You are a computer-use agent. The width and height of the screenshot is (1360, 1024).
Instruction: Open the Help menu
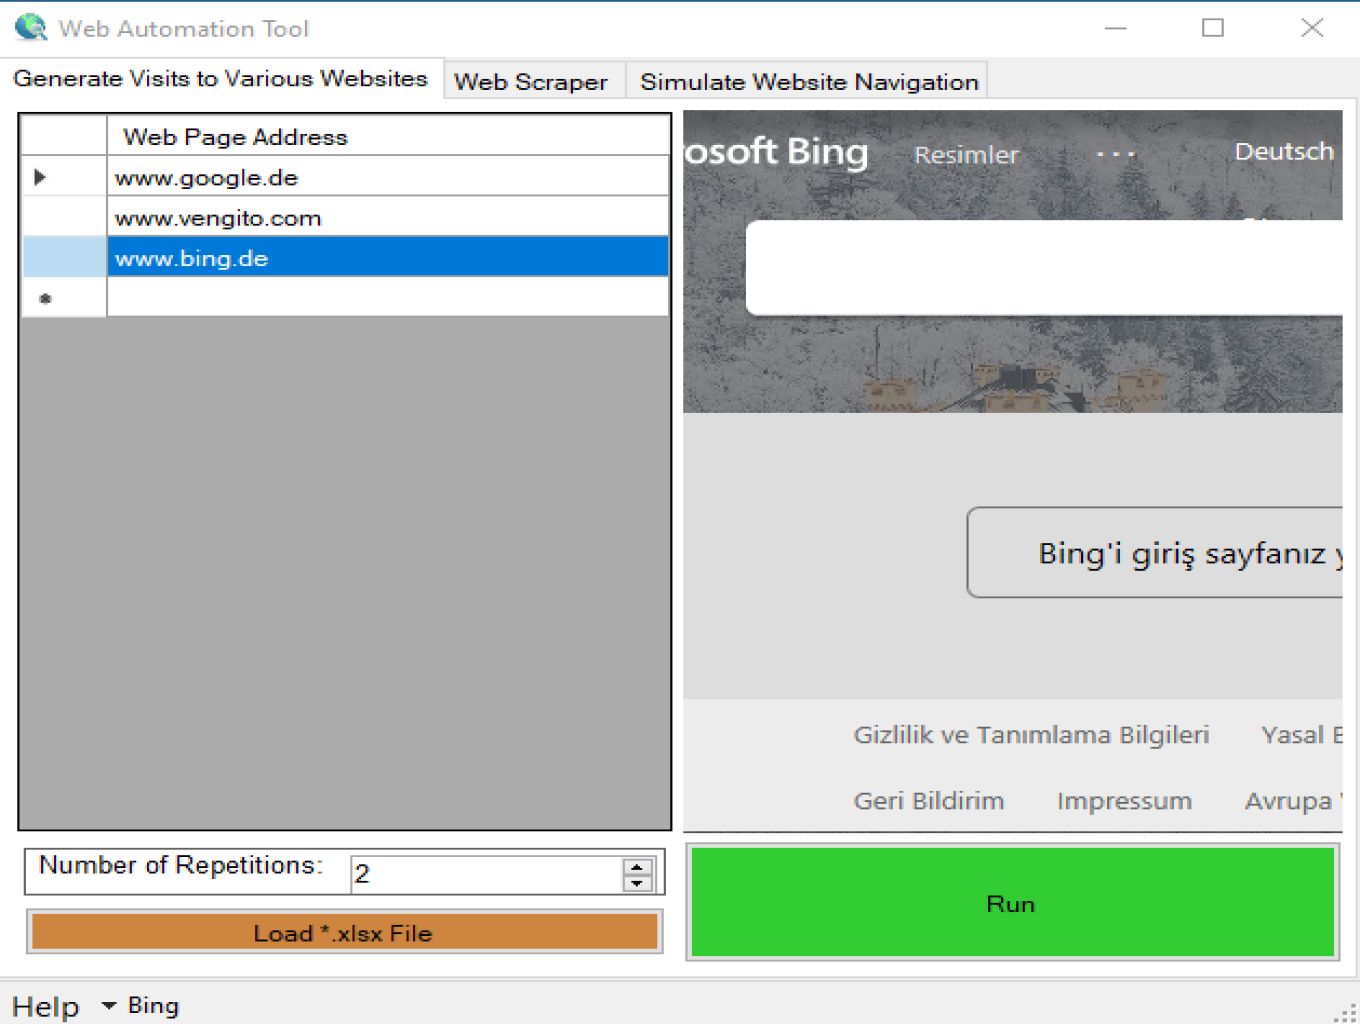tap(46, 1006)
